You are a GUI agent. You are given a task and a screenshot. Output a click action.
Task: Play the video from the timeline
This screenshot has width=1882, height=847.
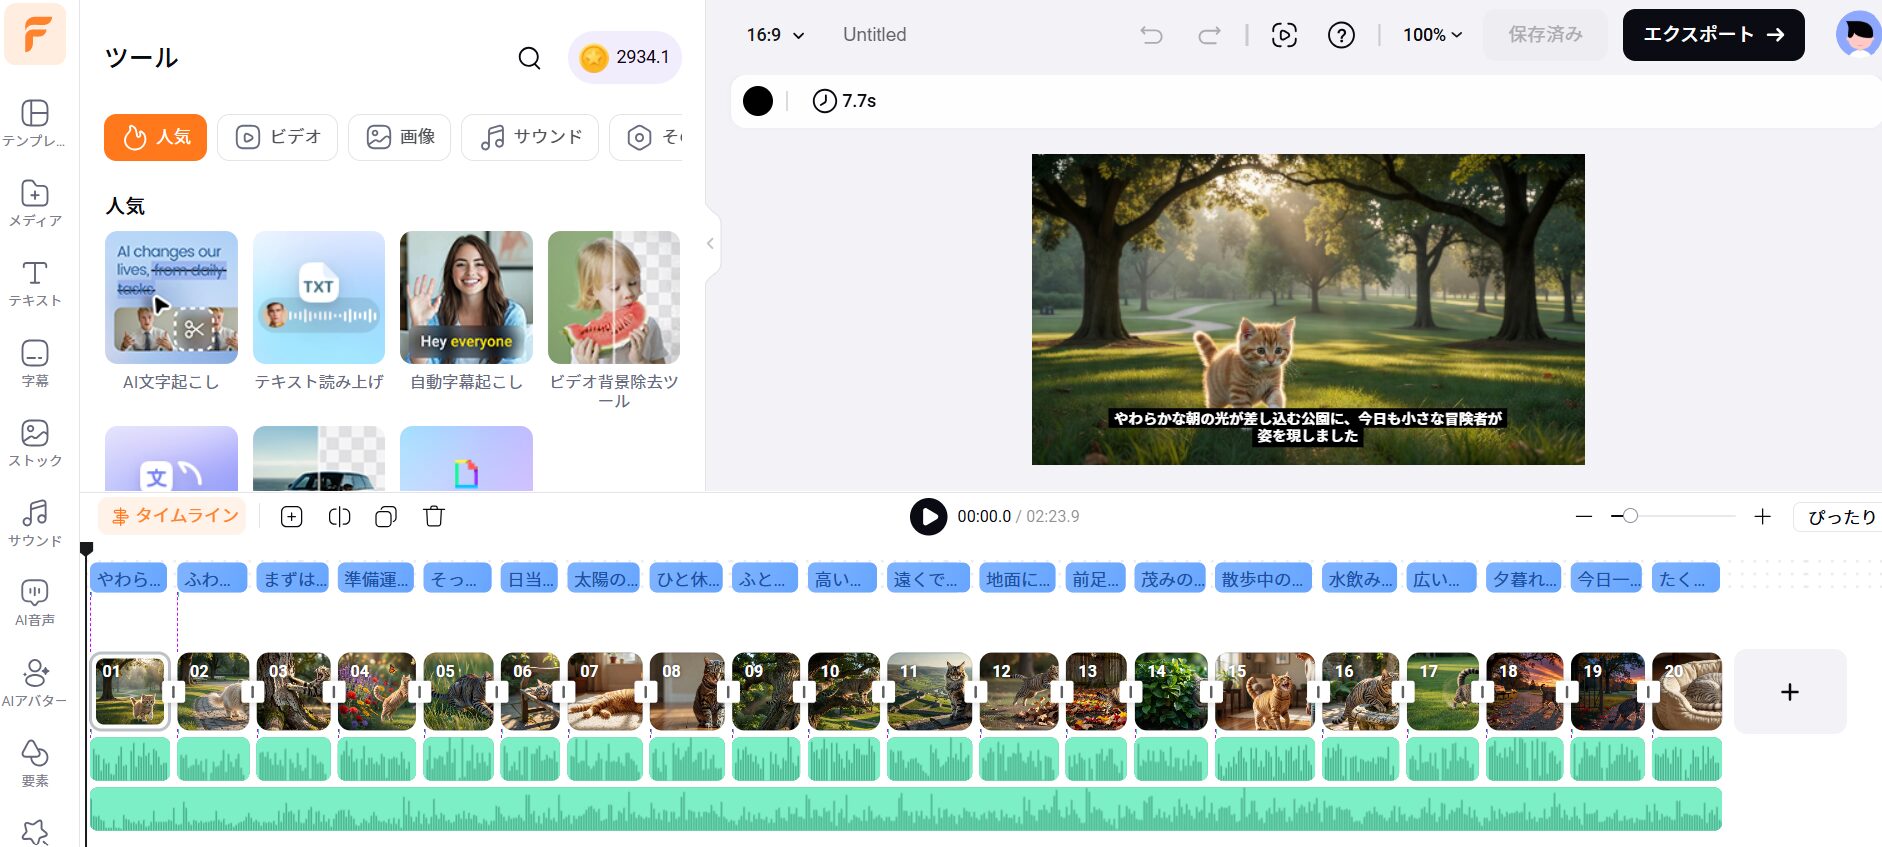point(928,517)
